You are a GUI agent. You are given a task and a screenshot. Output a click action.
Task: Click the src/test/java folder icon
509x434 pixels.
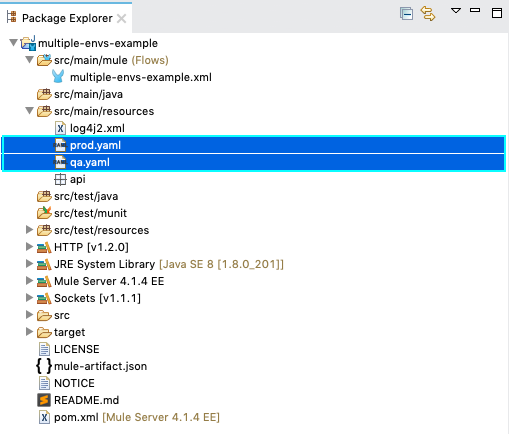click(x=44, y=196)
